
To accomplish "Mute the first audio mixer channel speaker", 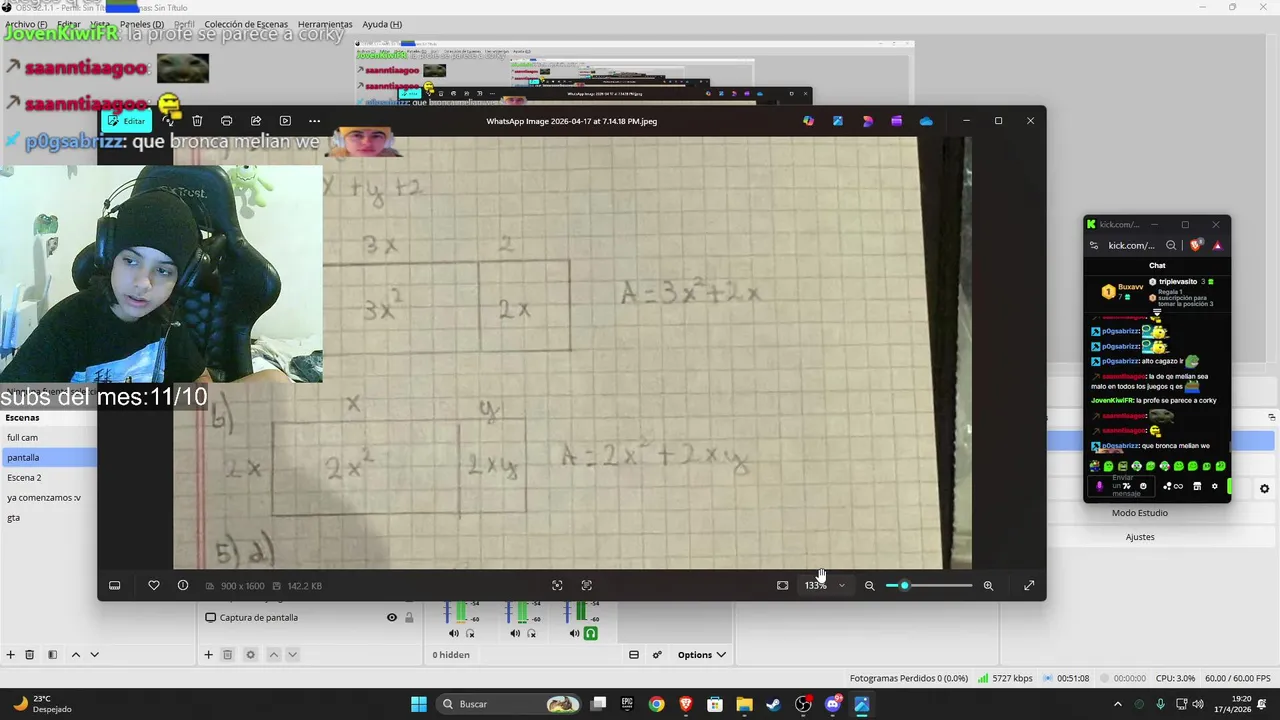I will click(453, 633).
